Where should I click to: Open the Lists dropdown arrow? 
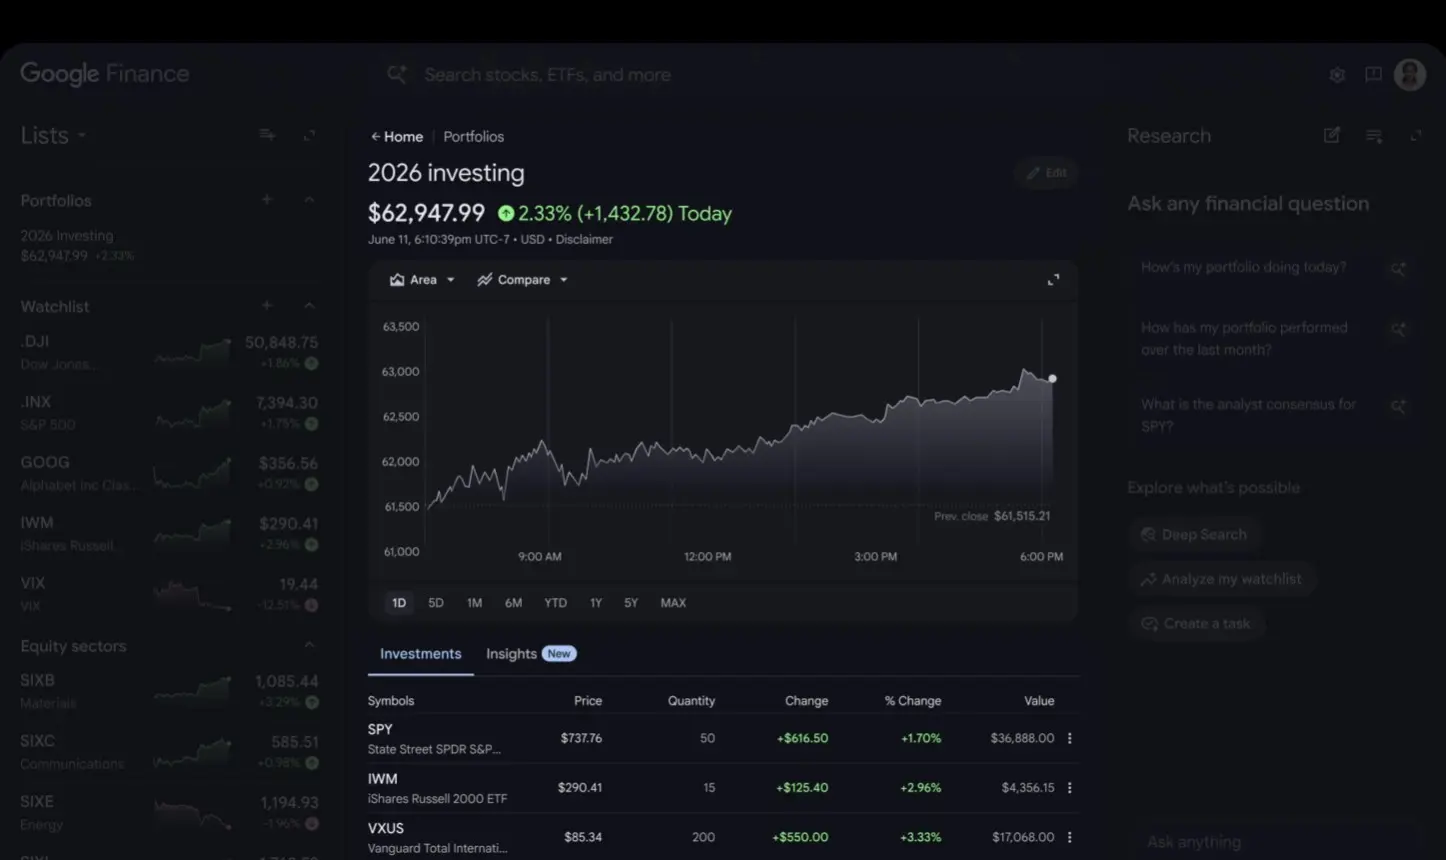81,136
